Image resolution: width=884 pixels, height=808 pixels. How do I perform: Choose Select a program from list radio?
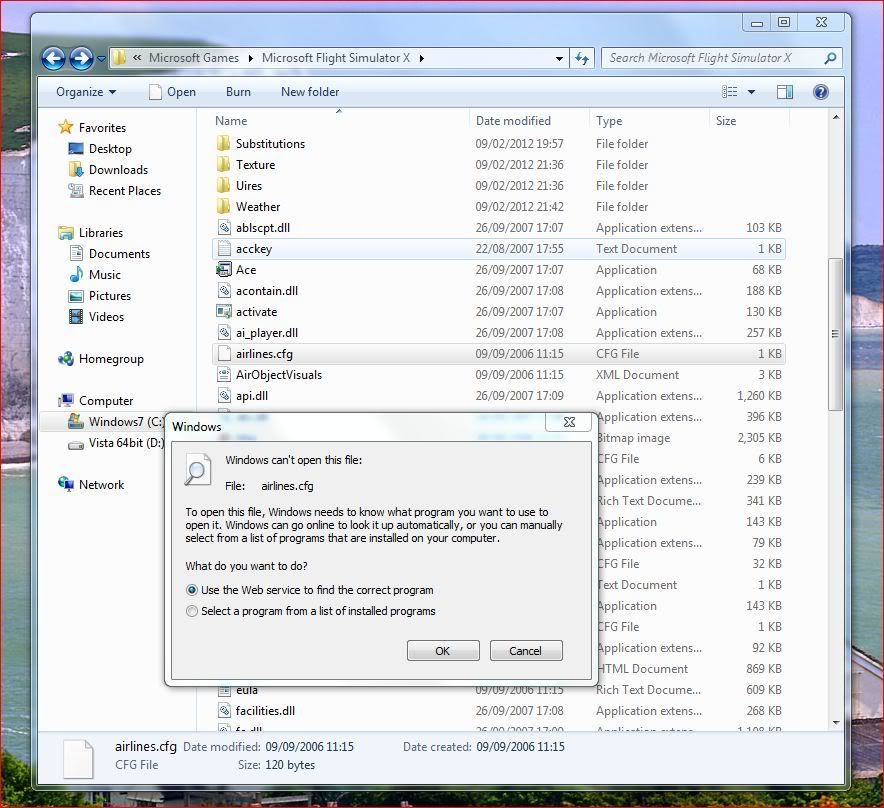pyautogui.click(x=192, y=611)
